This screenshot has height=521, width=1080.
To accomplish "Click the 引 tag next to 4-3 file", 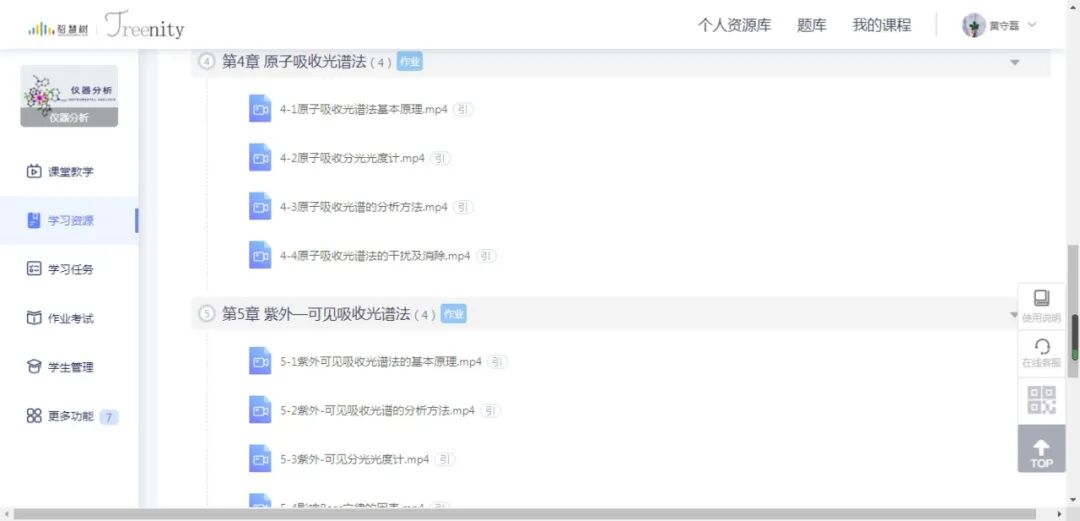I will click(x=463, y=207).
